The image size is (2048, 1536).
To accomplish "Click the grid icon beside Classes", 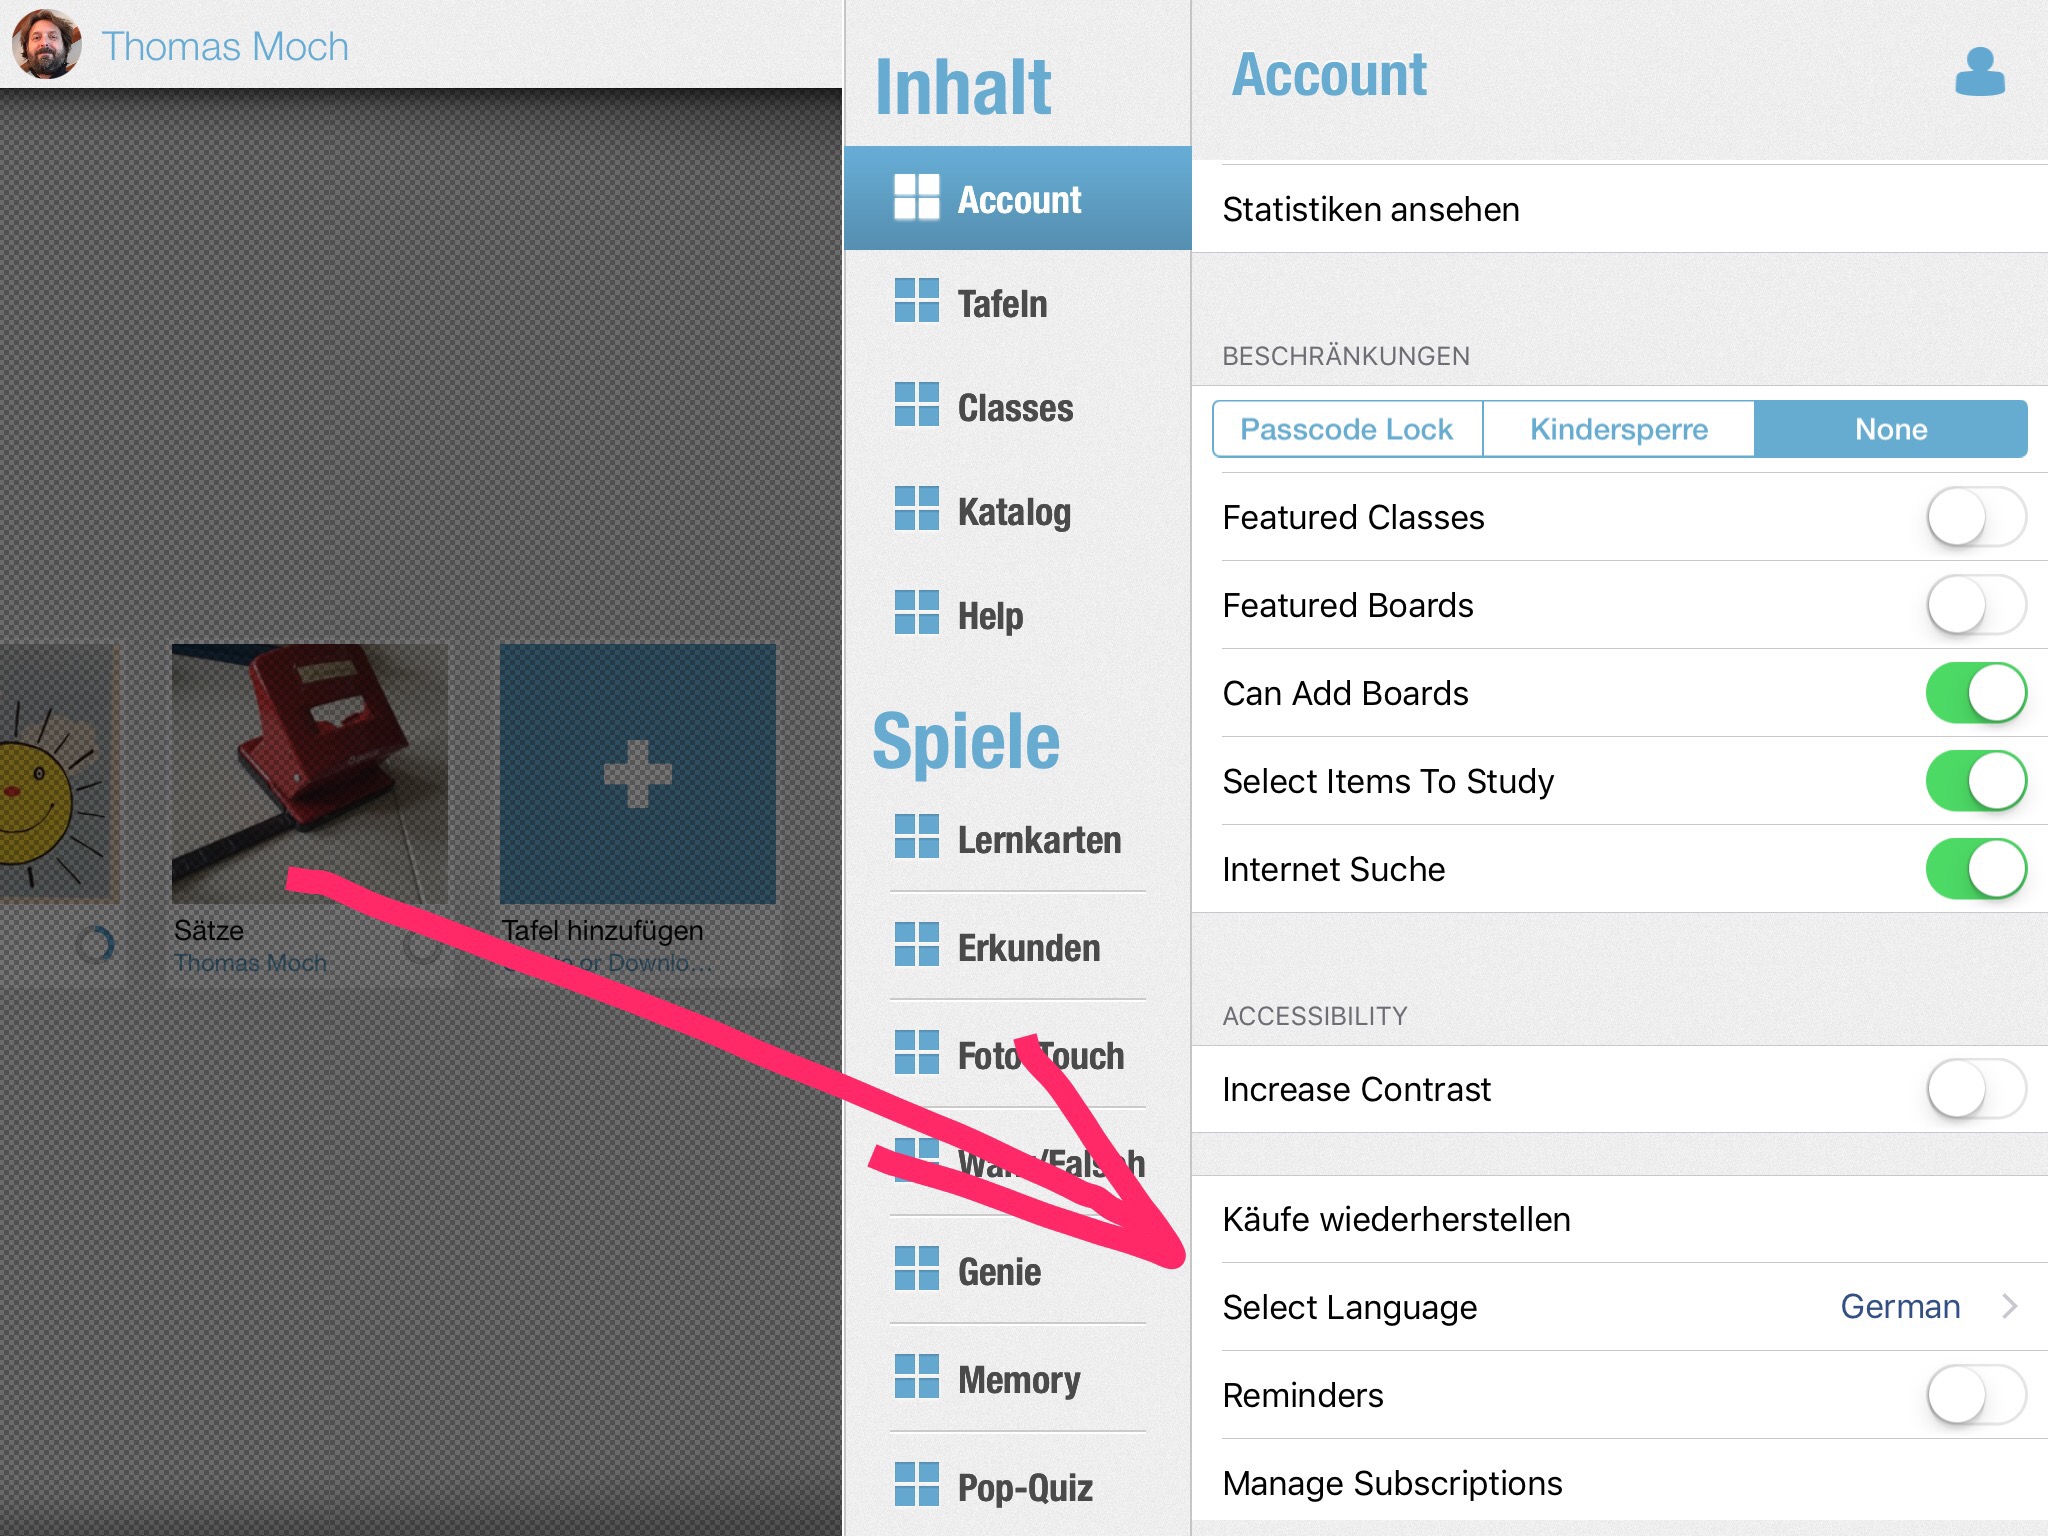I will (x=917, y=404).
